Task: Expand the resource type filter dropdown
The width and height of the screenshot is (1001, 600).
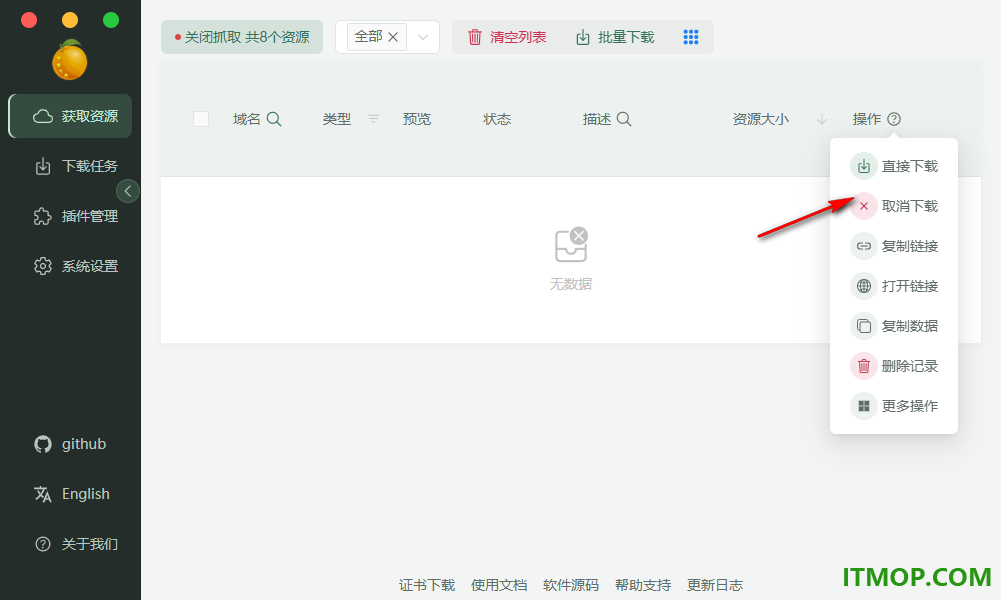Action: [x=423, y=37]
